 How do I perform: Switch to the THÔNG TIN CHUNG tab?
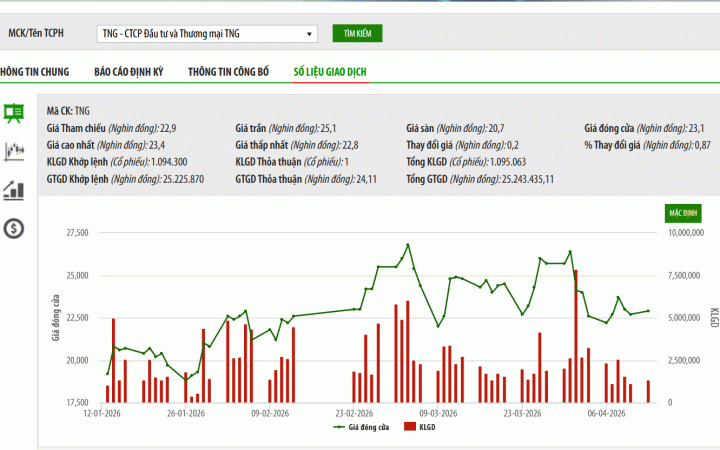pyautogui.click(x=35, y=72)
